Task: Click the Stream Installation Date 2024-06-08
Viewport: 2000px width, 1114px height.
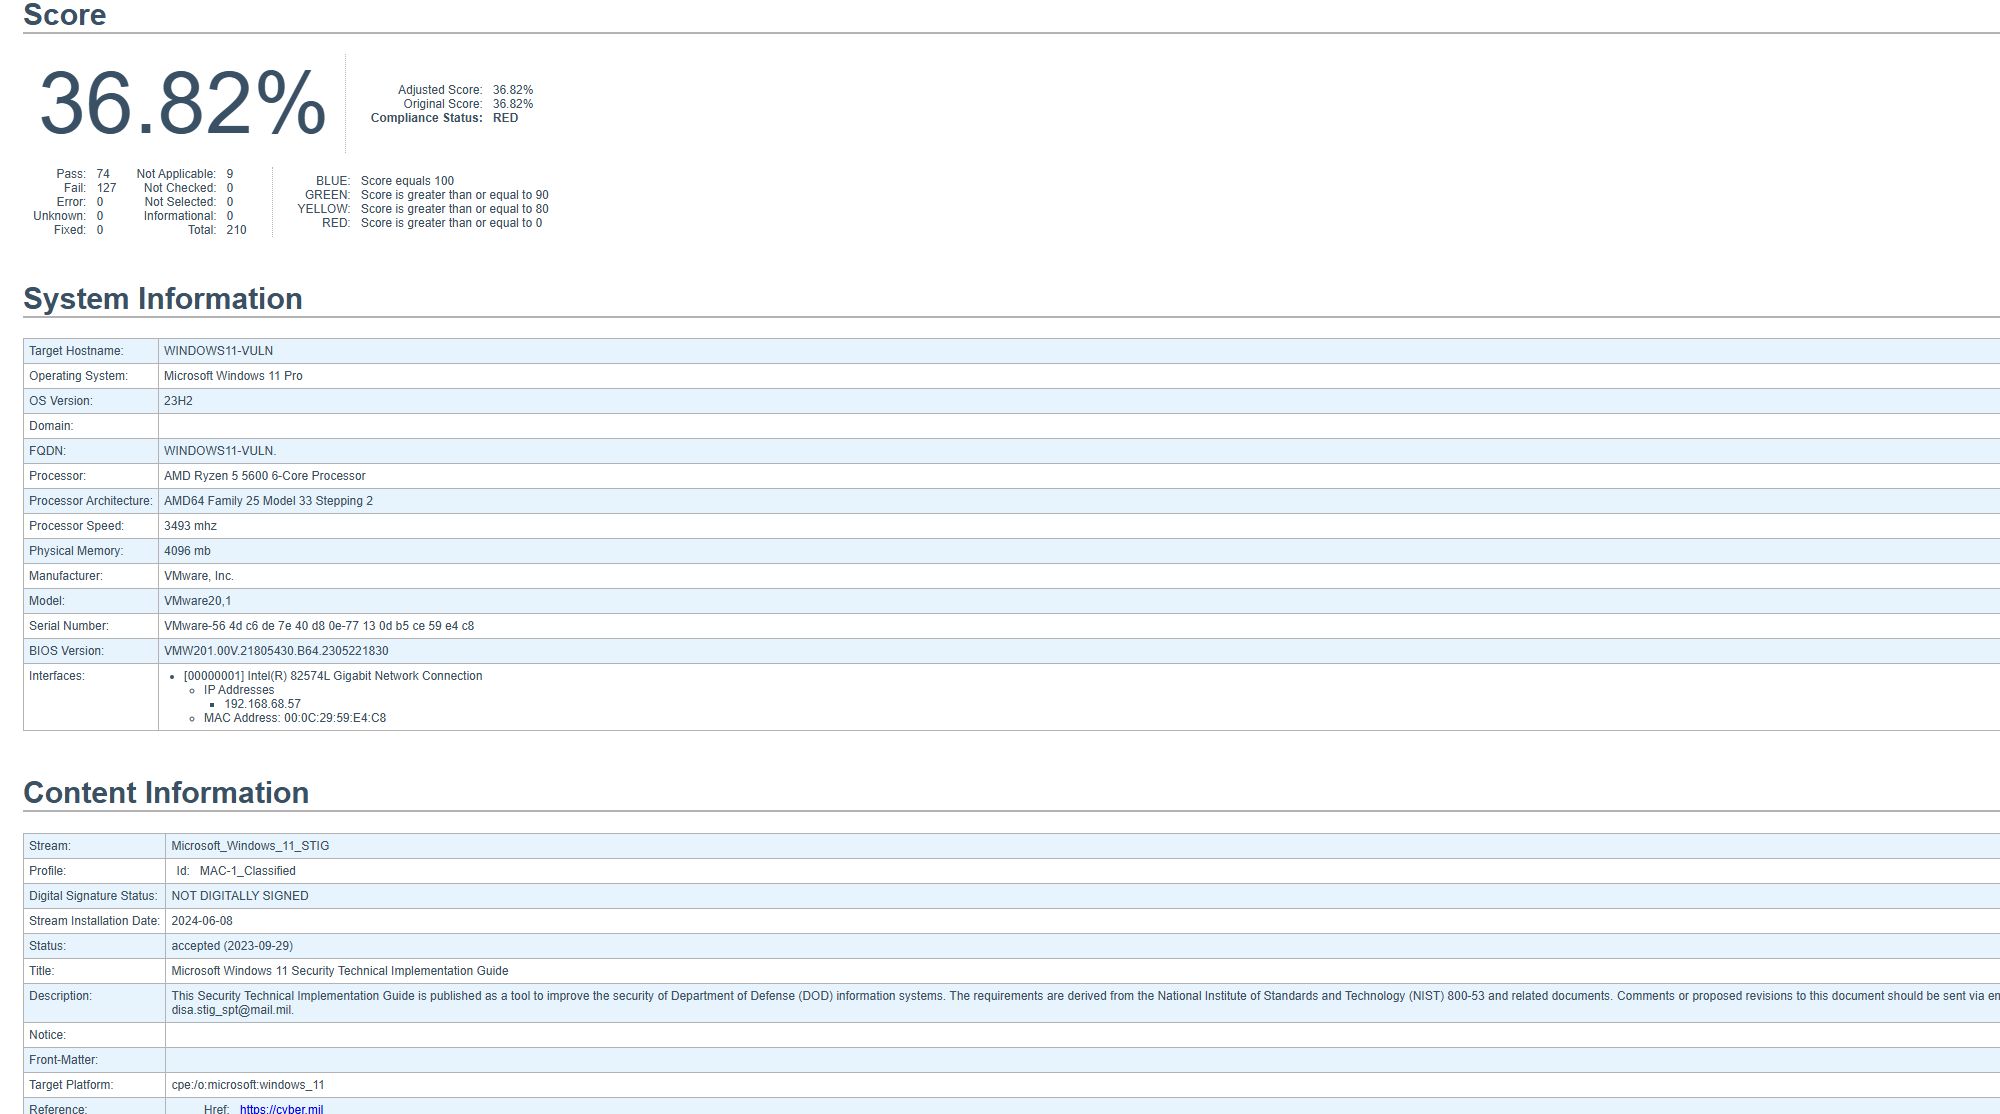Action: 202,921
